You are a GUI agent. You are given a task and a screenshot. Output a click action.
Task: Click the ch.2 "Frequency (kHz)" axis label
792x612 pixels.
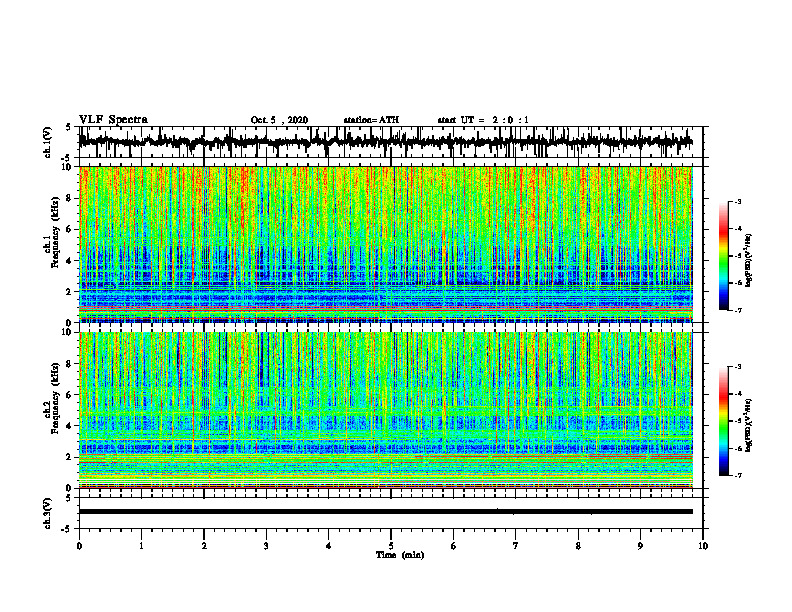[55, 398]
